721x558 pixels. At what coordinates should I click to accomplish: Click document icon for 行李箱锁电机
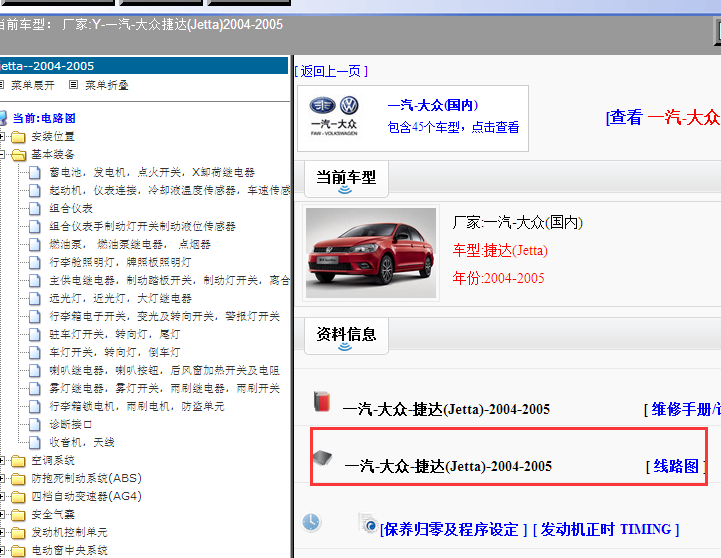pos(35,406)
